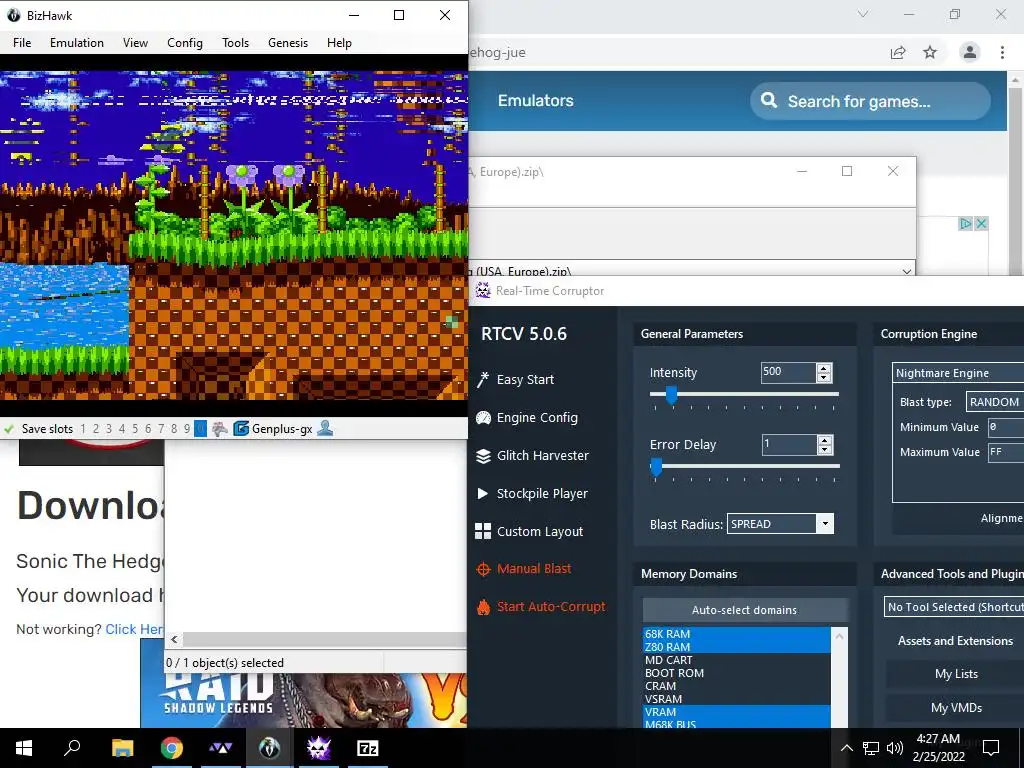Screen dimensions: 1024x768
Task: Select save slot 7 in BizHawk
Action: tap(161, 429)
